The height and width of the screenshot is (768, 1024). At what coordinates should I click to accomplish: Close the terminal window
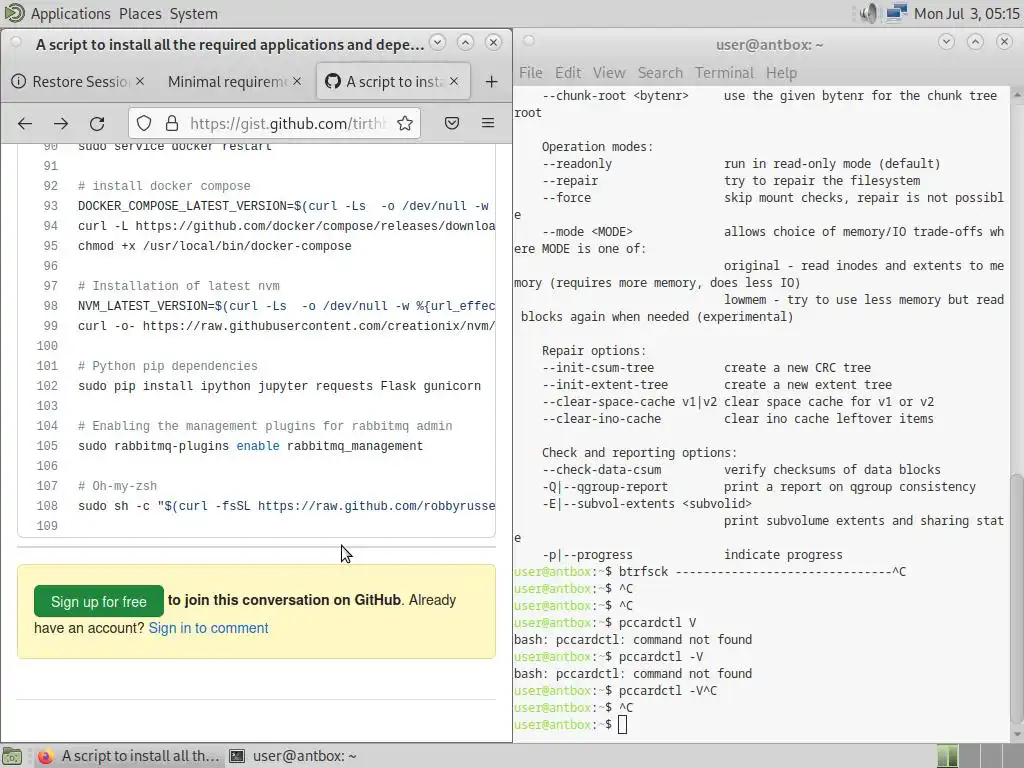[x=1004, y=42]
